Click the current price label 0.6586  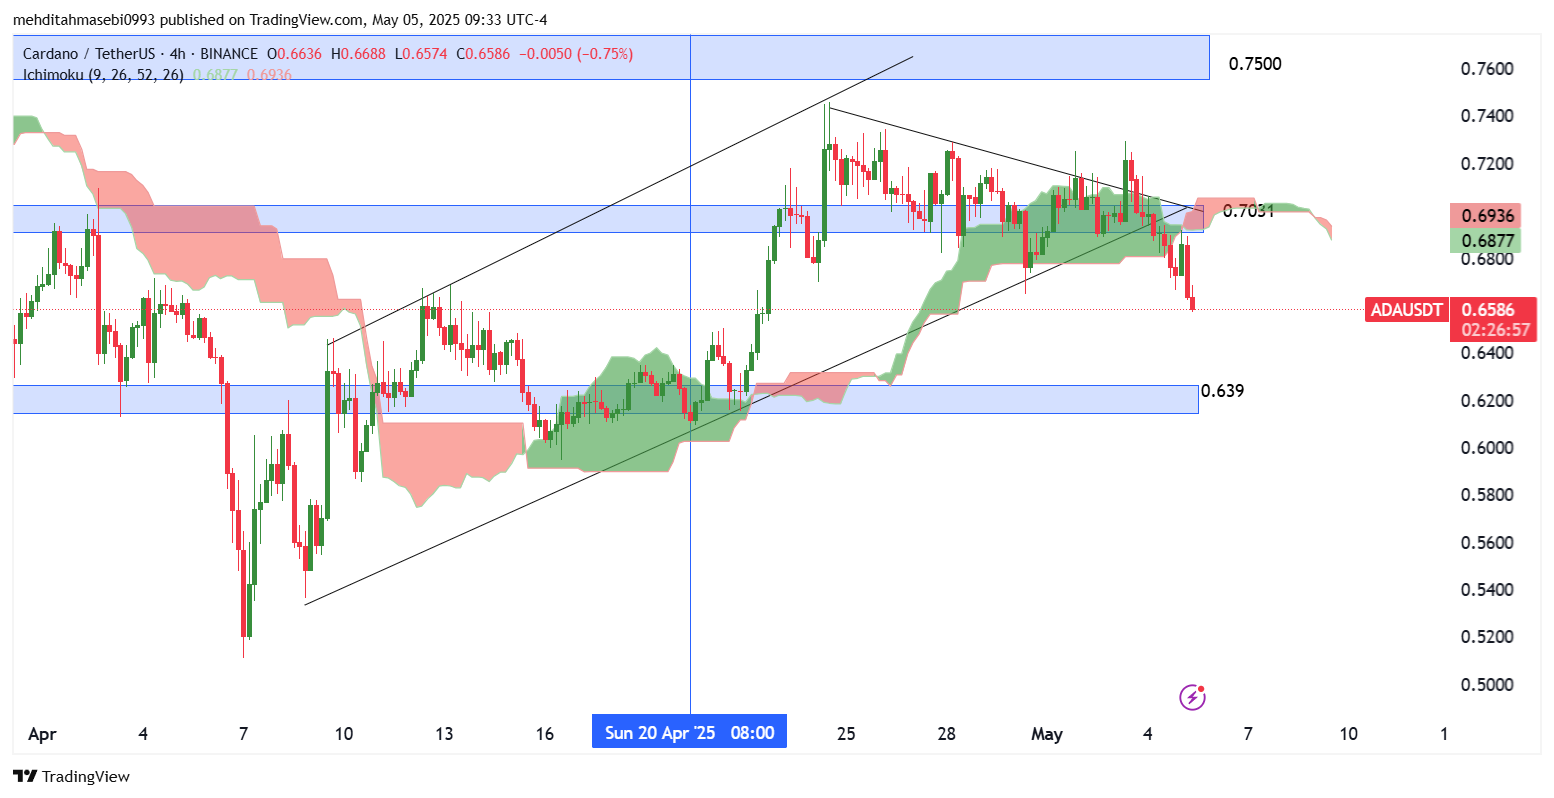pyautogui.click(x=1487, y=310)
